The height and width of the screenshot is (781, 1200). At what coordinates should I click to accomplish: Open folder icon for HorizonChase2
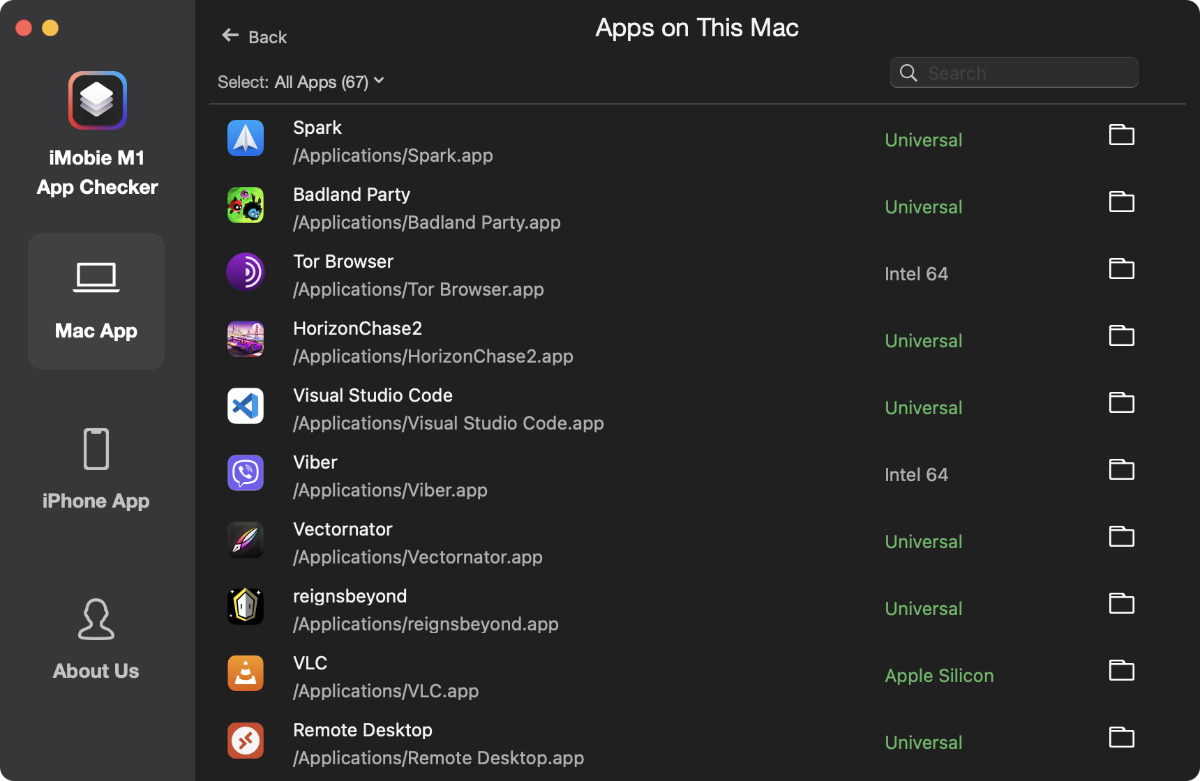point(1121,336)
